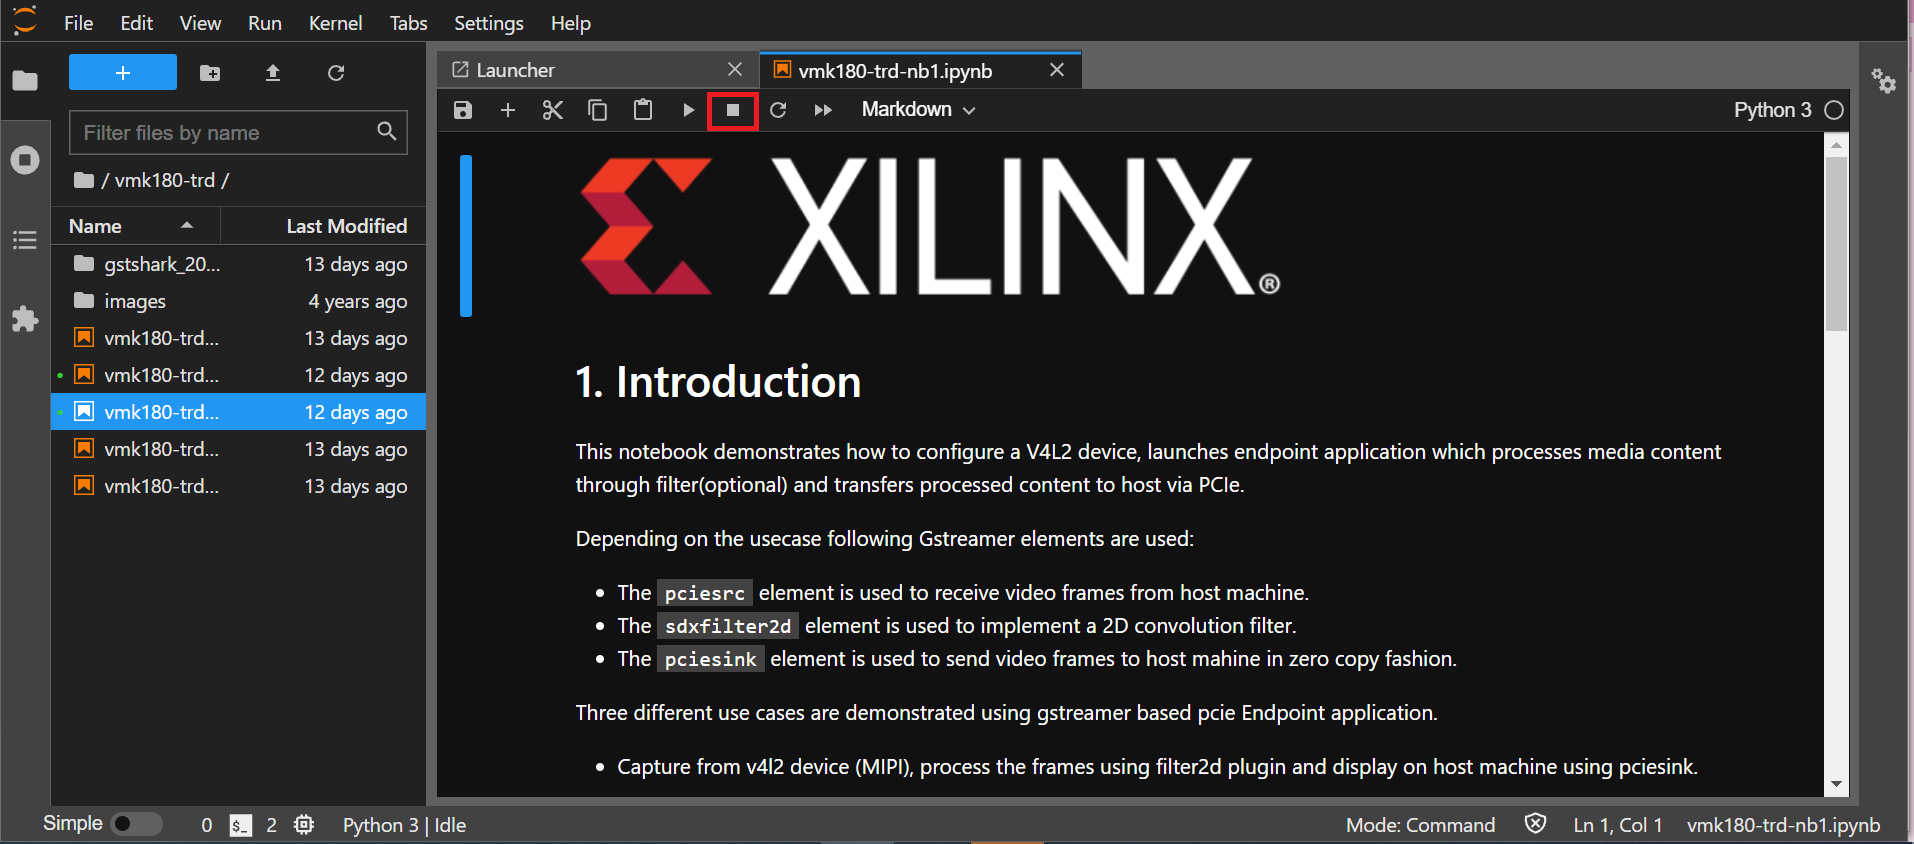Screen dimensions: 1914x844
Task: Run the selected cell
Action: pos(688,110)
